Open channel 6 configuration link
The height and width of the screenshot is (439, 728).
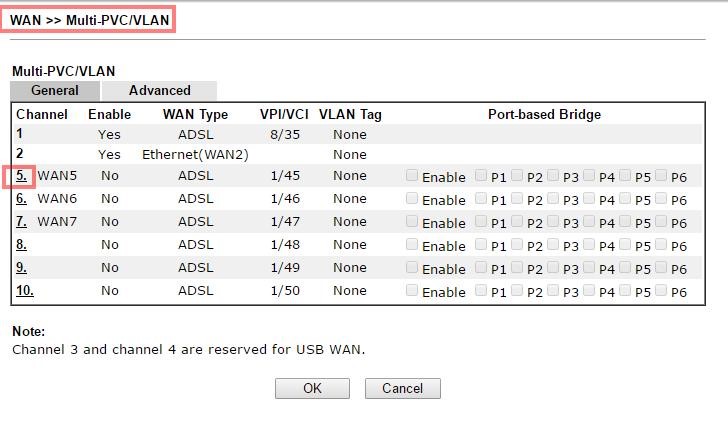point(21,199)
